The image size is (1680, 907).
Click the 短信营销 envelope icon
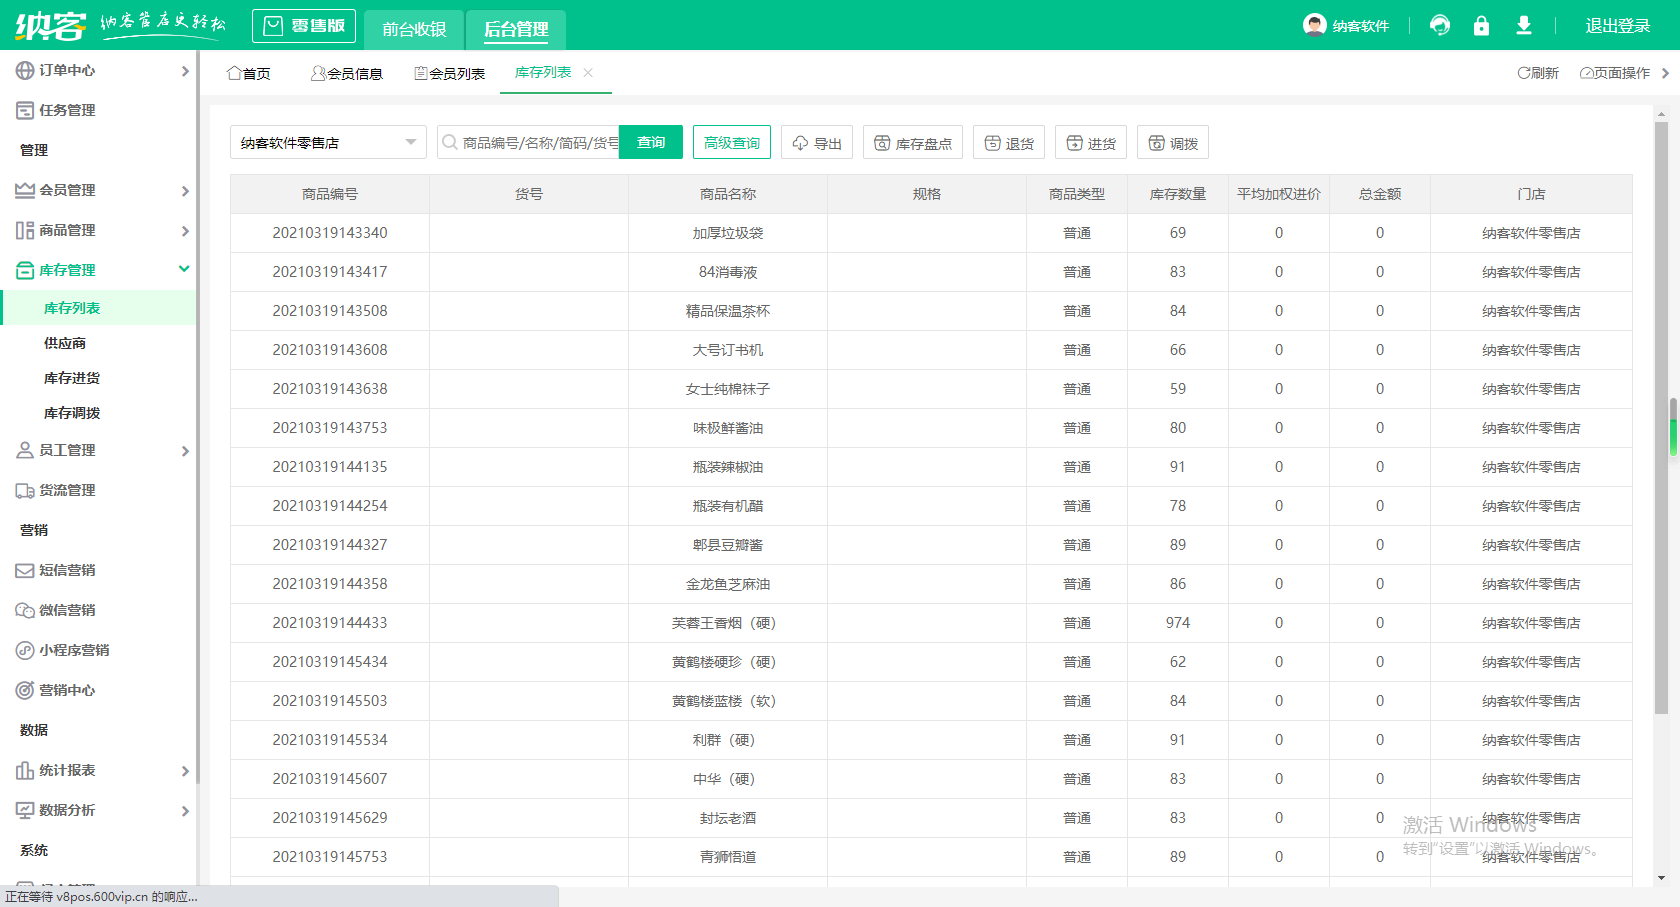click(x=24, y=570)
